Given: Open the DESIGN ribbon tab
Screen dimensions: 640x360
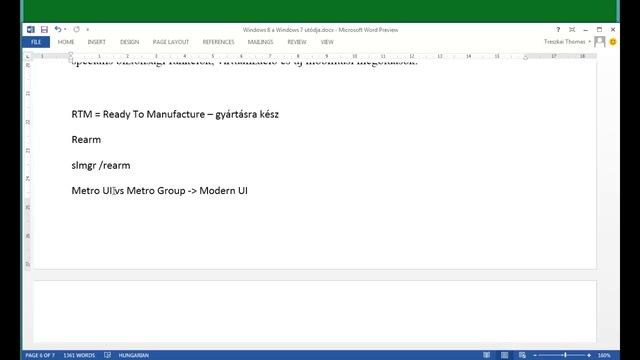Looking at the screenshot, I should point(129,42).
